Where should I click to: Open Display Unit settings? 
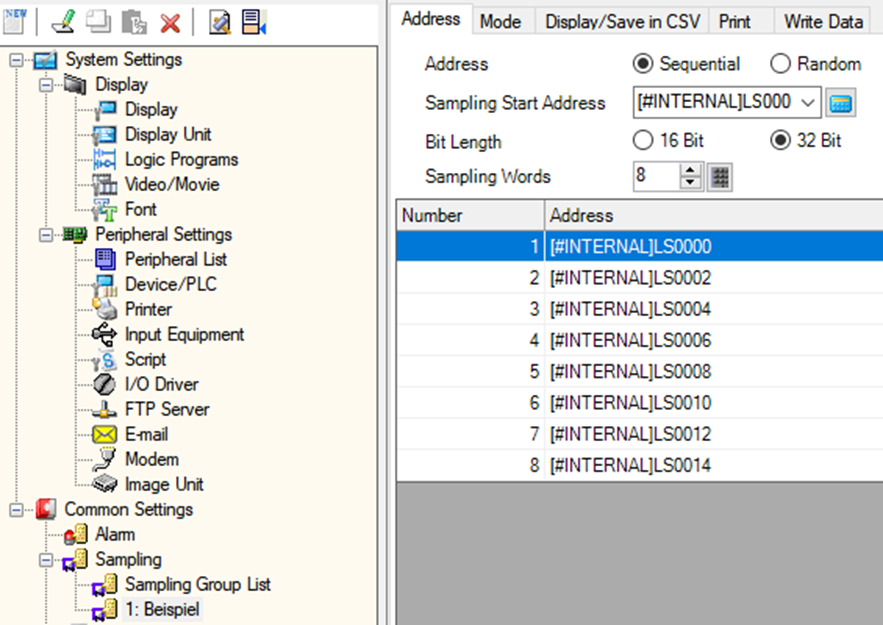(x=168, y=135)
